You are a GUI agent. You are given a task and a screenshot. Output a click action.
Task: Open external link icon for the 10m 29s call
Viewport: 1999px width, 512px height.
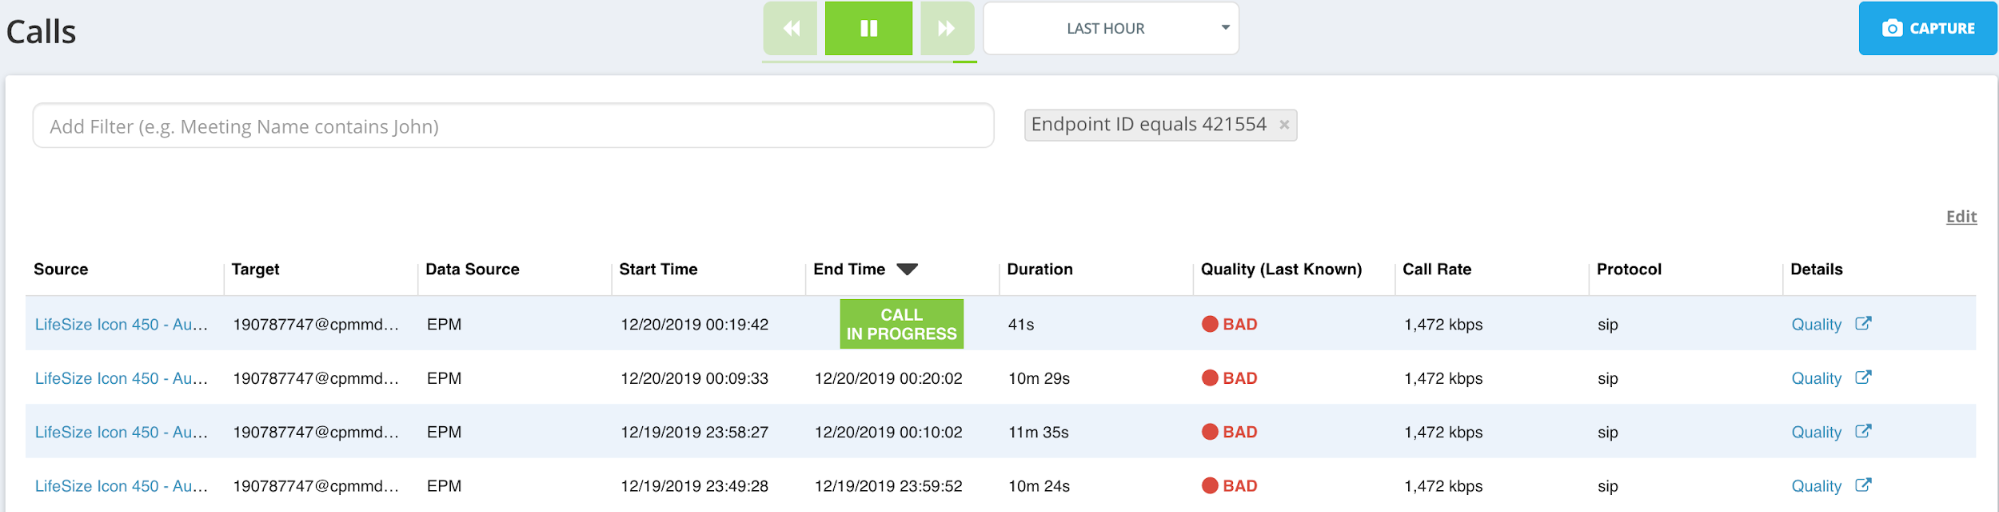click(x=1863, y=377)
